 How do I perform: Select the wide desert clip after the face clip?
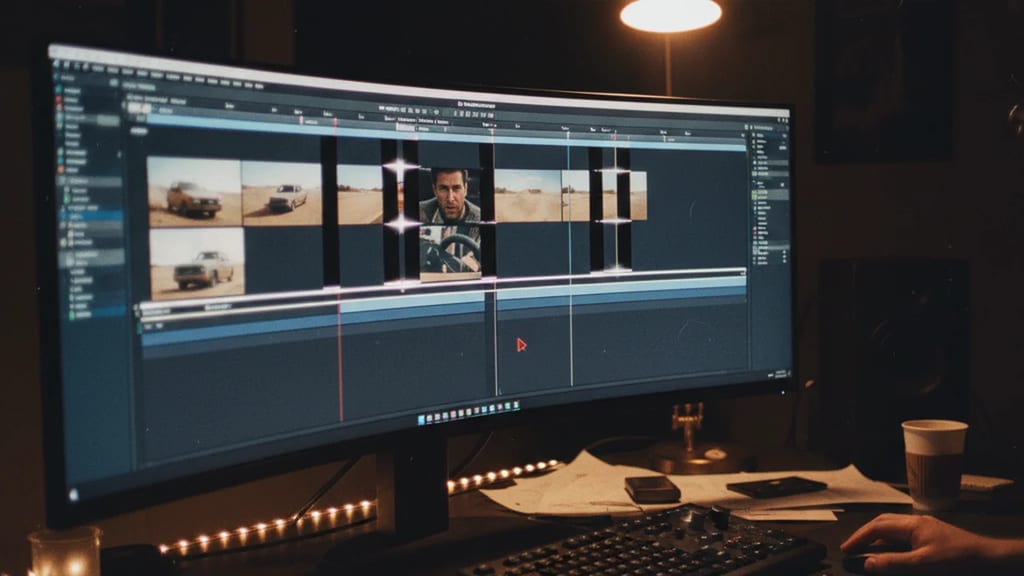(x=528, y=195)
